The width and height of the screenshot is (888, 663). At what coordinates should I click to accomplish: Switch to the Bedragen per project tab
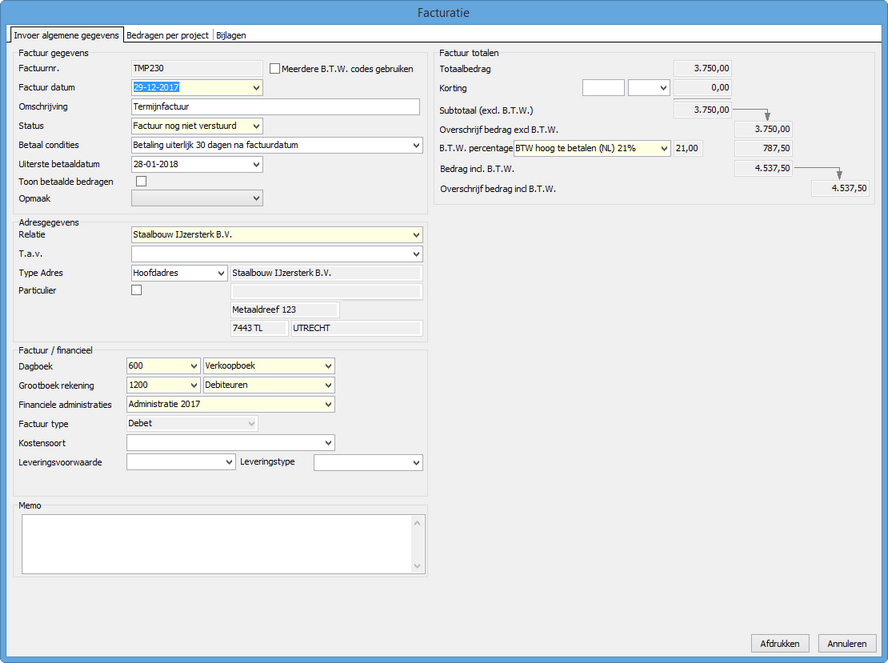coord(167,35)
